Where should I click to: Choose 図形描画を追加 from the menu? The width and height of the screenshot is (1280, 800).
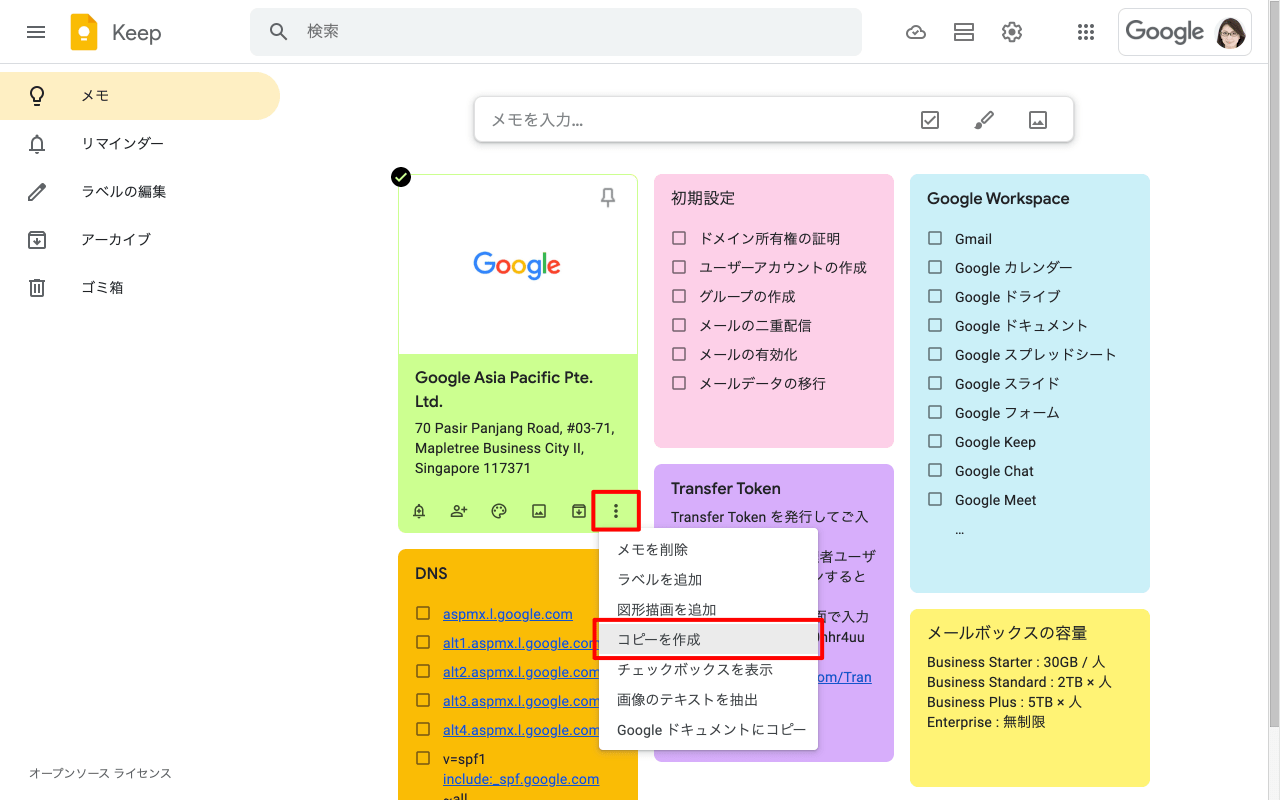[708, 610]
